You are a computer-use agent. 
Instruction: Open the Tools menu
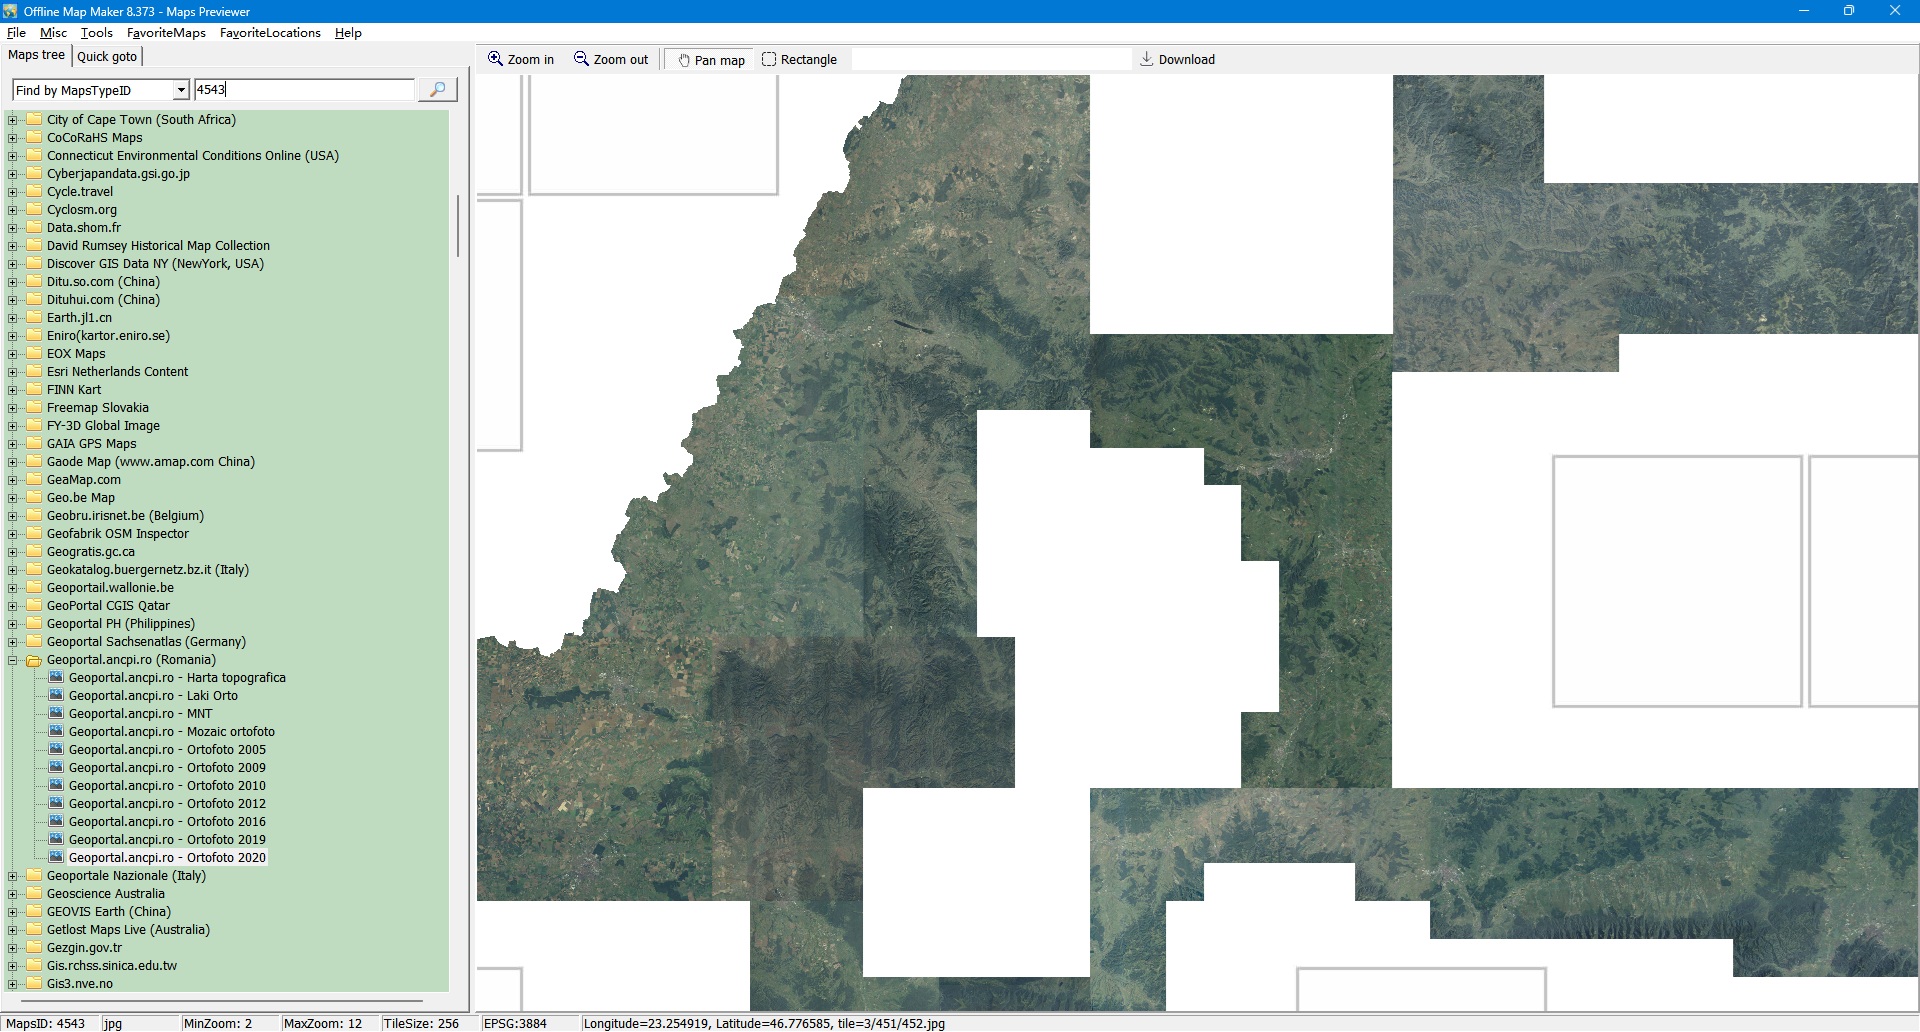[x=96, y=33]
